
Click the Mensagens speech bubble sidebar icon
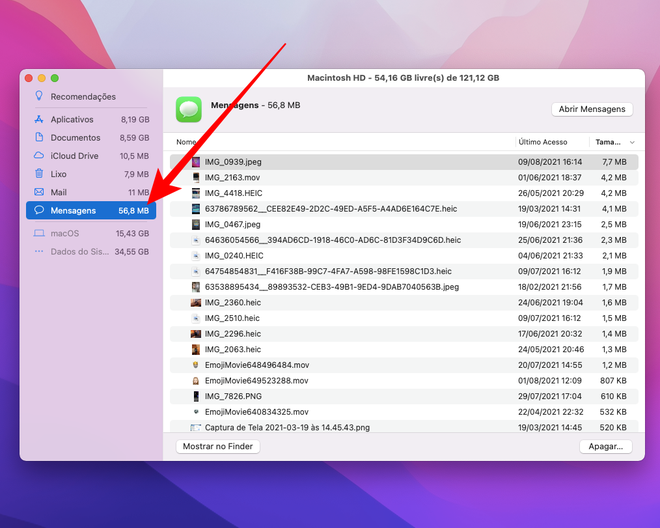39,210
